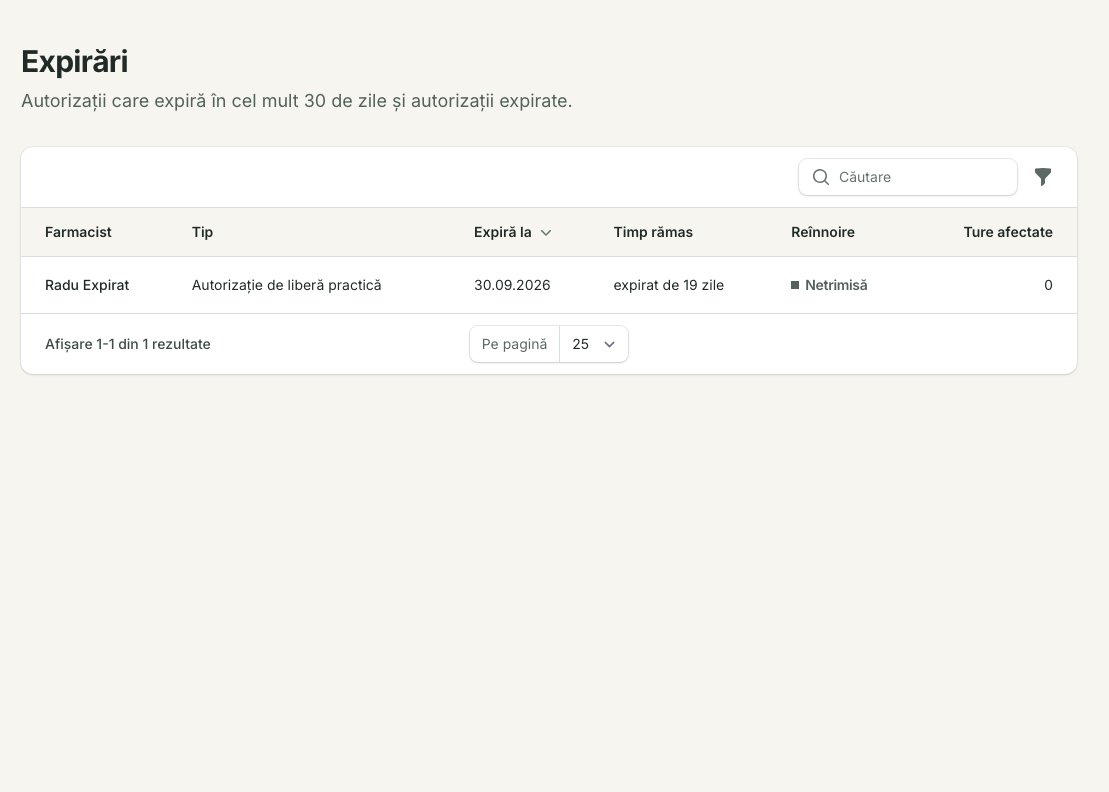Screen dimensions: 1109x792
Task: Focus the Căutare search field
Action: (907, 177)
